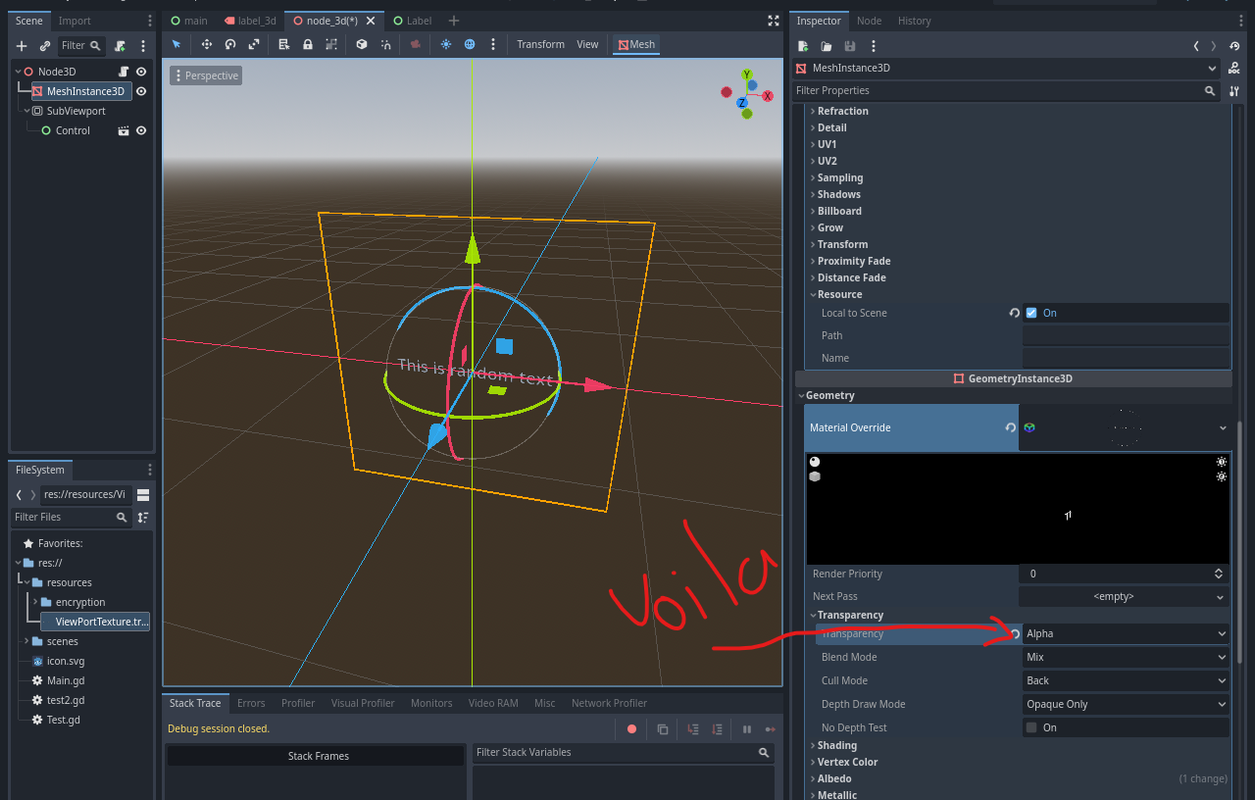The height and width of the screenshot is (800, 1255).
Task: Open the Visual Profiler tab
Action: coord(363,703)
